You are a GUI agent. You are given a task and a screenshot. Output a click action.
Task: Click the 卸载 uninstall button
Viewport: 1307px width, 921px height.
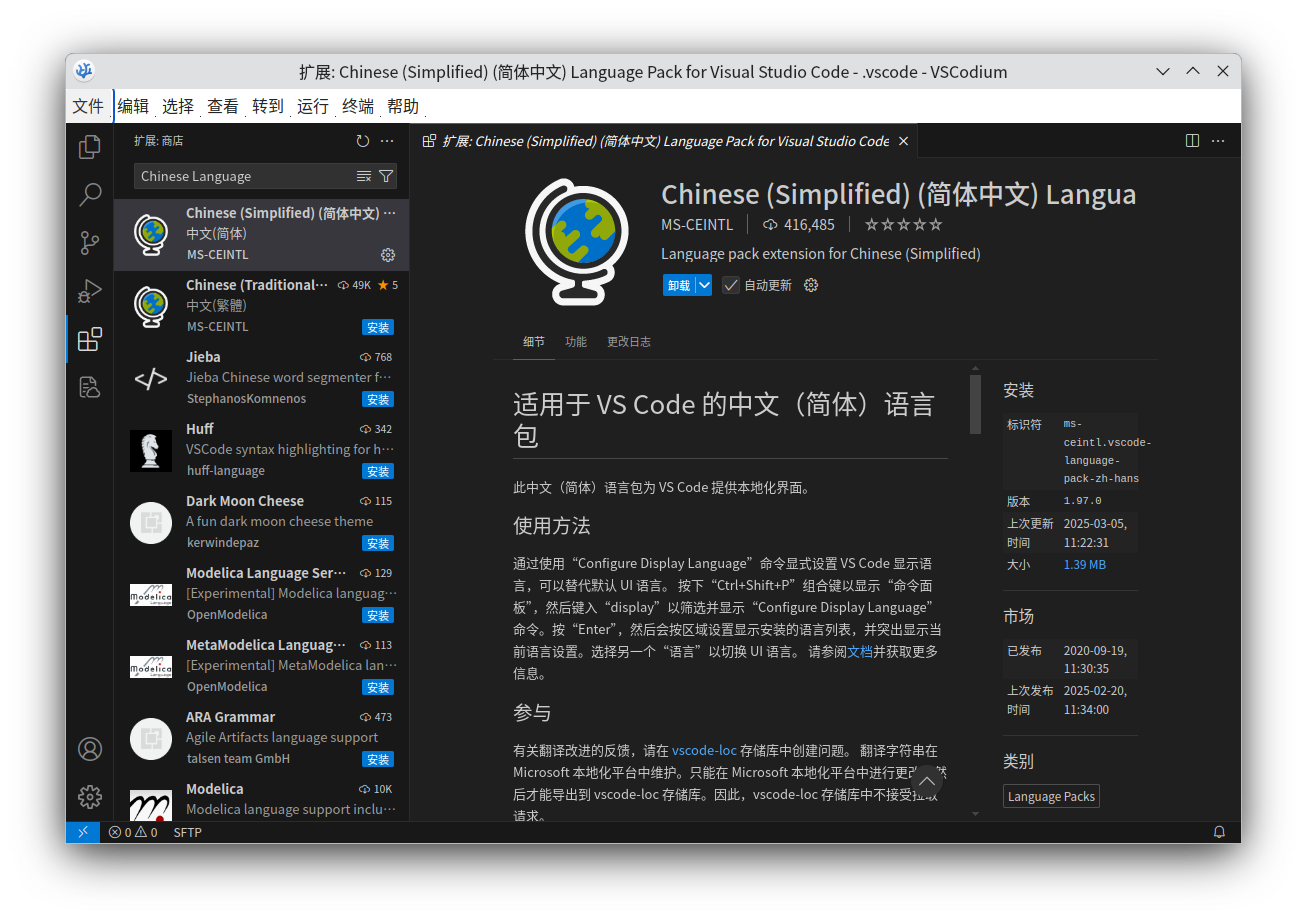pyautogui.click(x=679, y=285)
